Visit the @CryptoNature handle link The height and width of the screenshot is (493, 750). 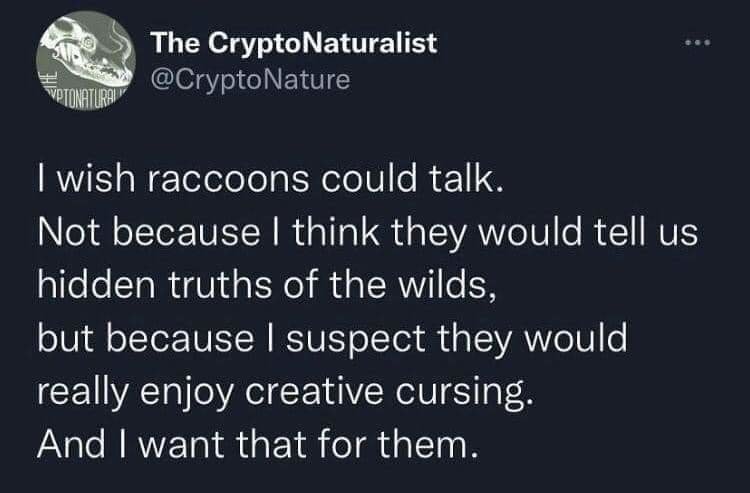(x=251, y=79)
